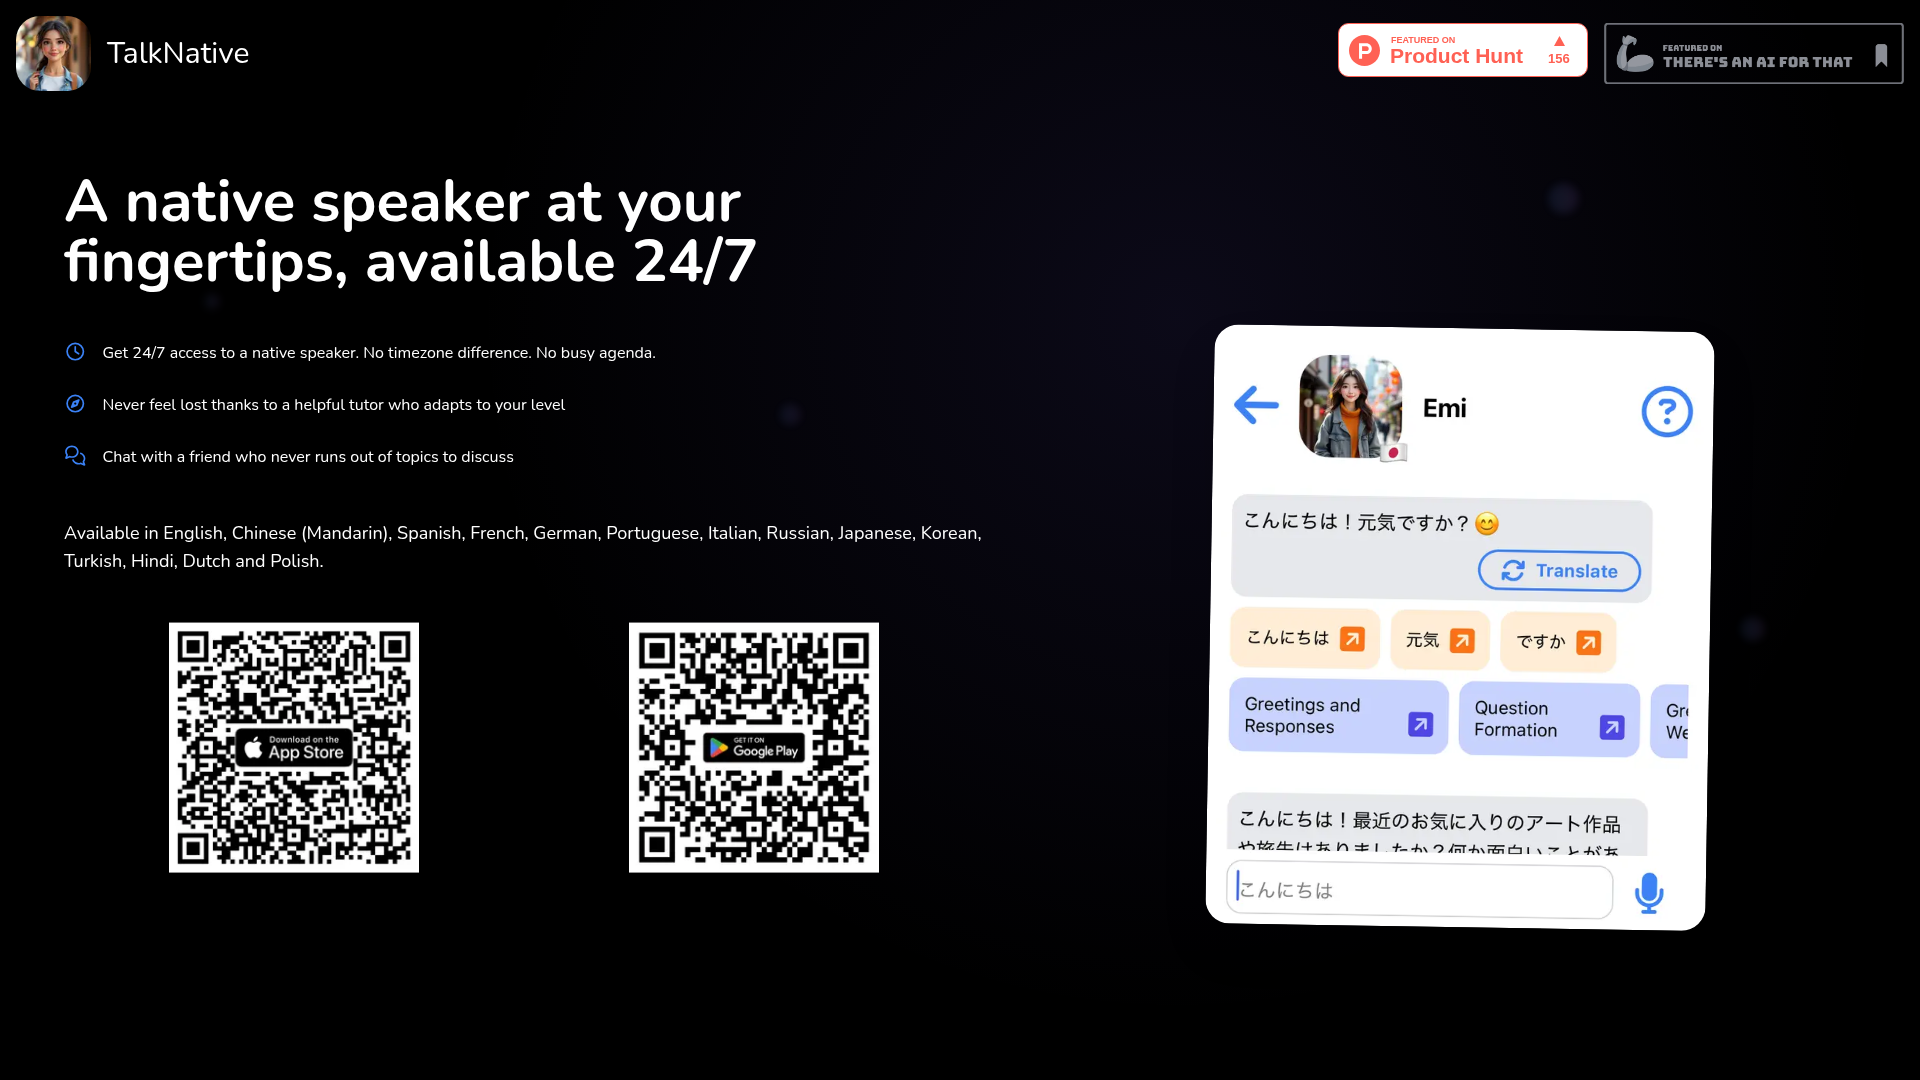Screen dimensions: 1920x1080
Task: Open arrow icon on ですか word chip
Action: click(1588, 643)
